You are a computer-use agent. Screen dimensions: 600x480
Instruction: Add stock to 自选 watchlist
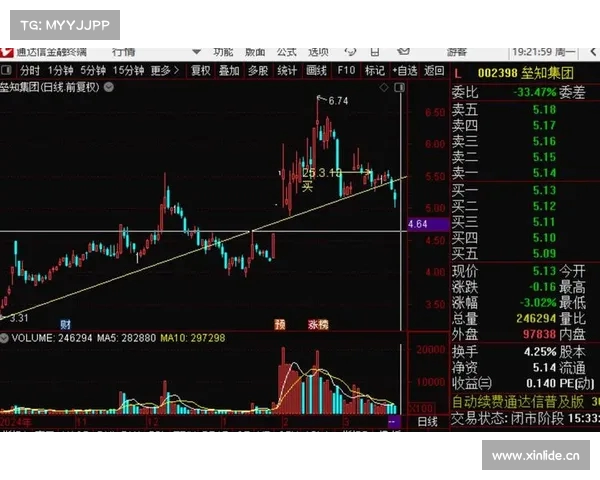coord(404,70)
